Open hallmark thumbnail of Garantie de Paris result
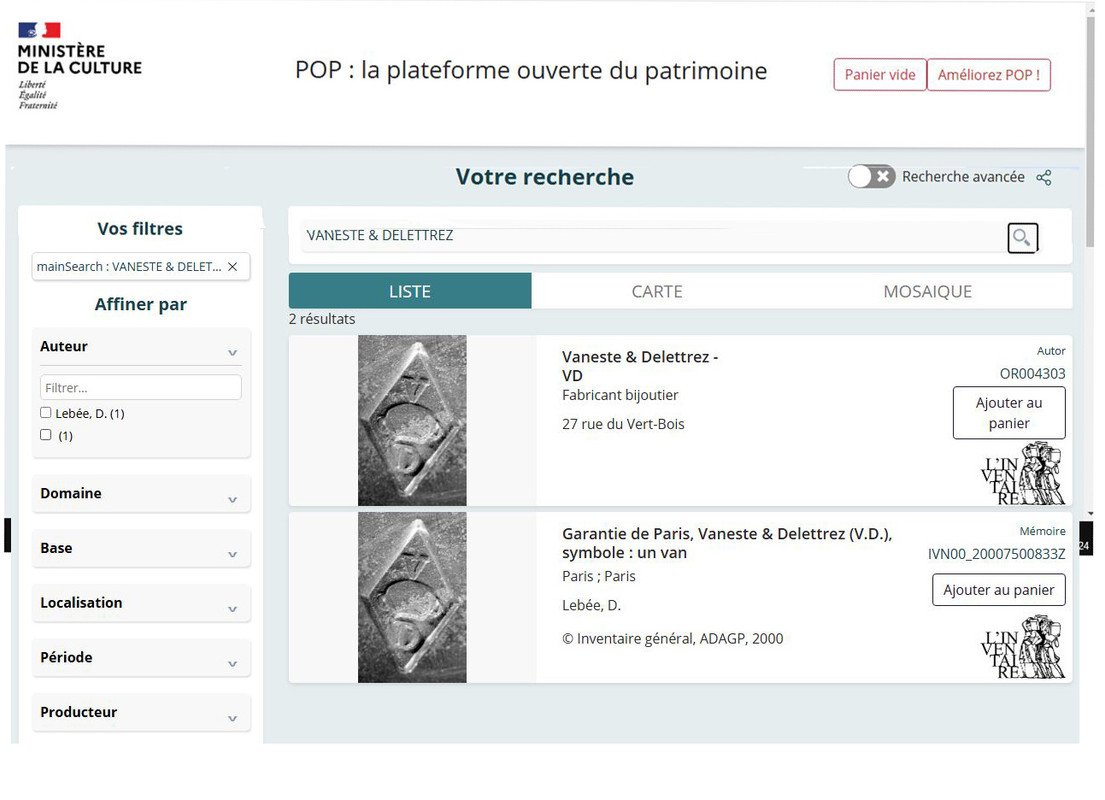Viewport: 1105px width, 800px height. point(412,597)
